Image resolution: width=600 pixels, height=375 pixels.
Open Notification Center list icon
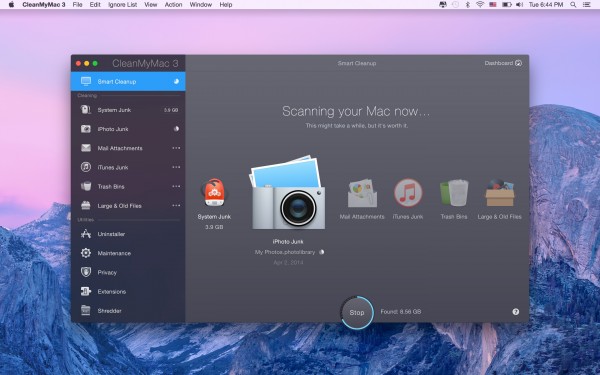(x=586, y=5)
